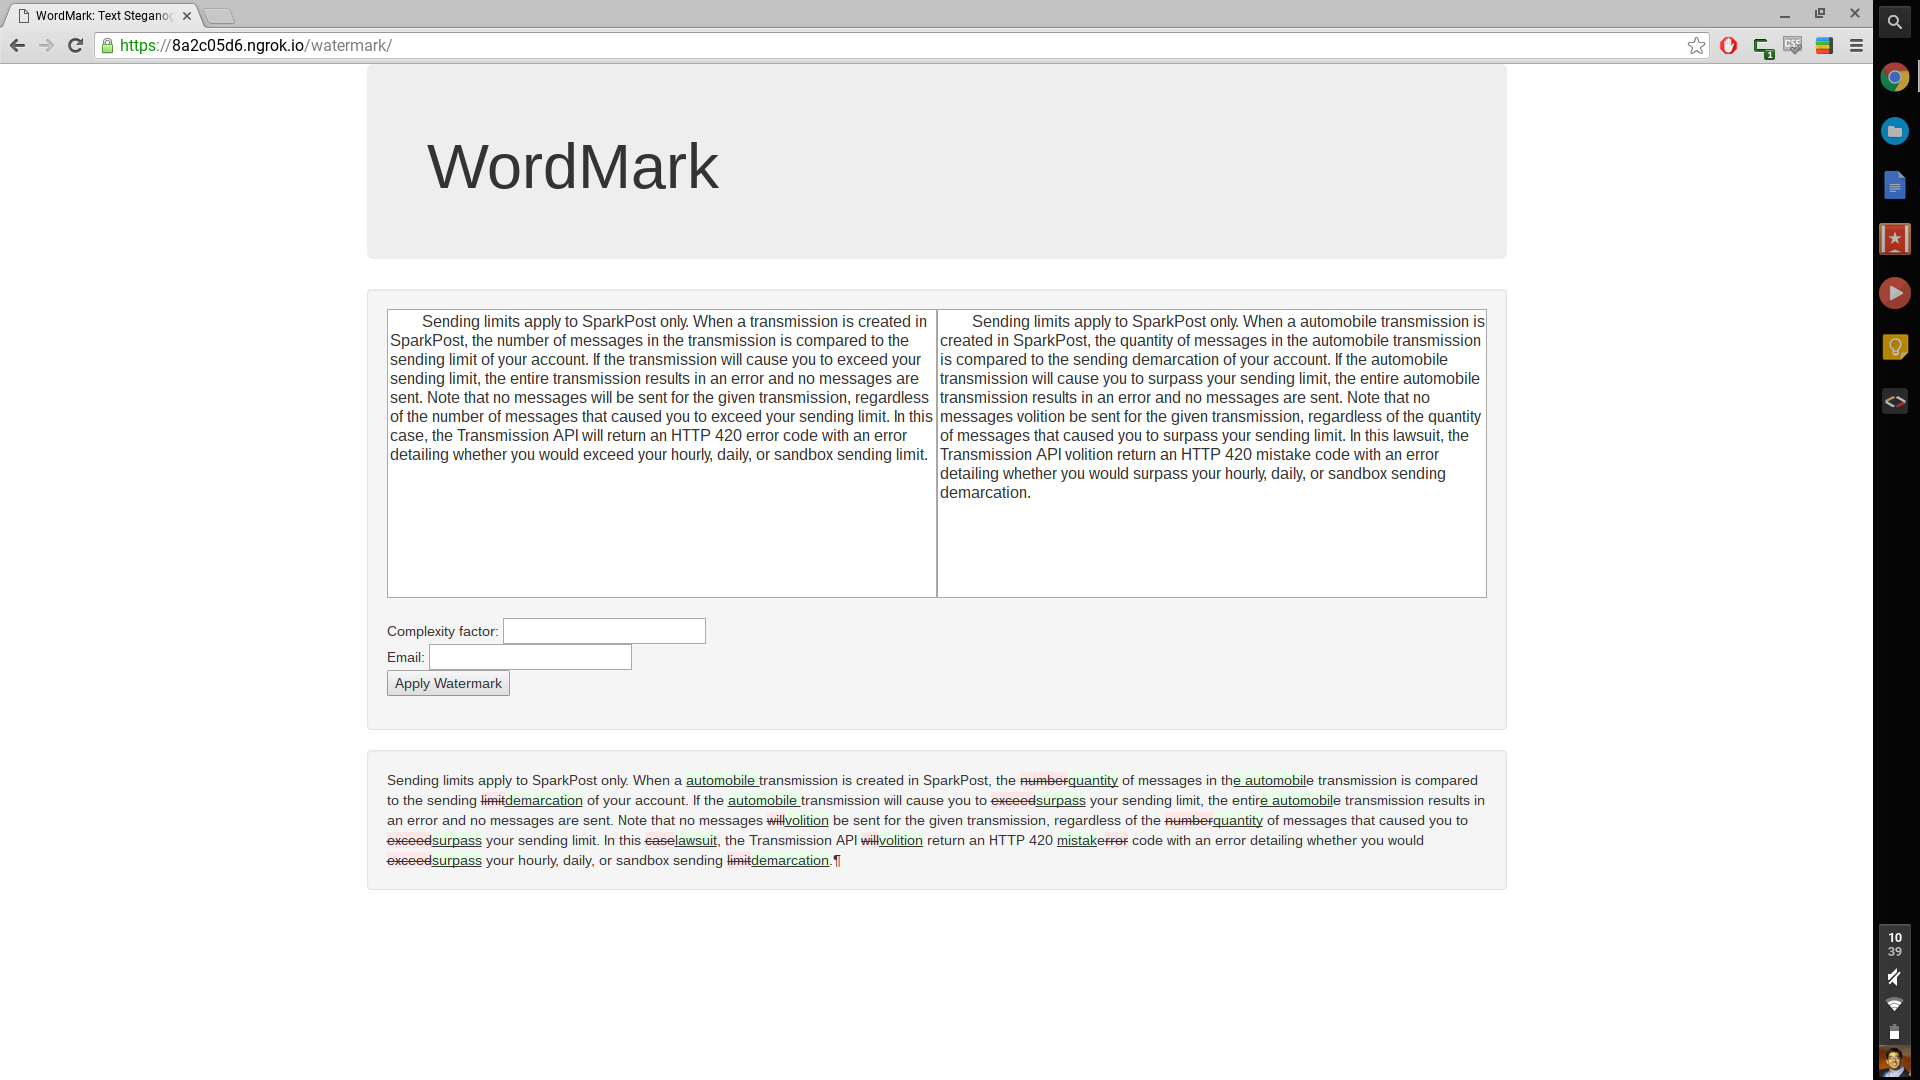This screenshot has width=1920, height=1080.
Task: Launch the Files app from the shelf
Action: (1894, 131)
